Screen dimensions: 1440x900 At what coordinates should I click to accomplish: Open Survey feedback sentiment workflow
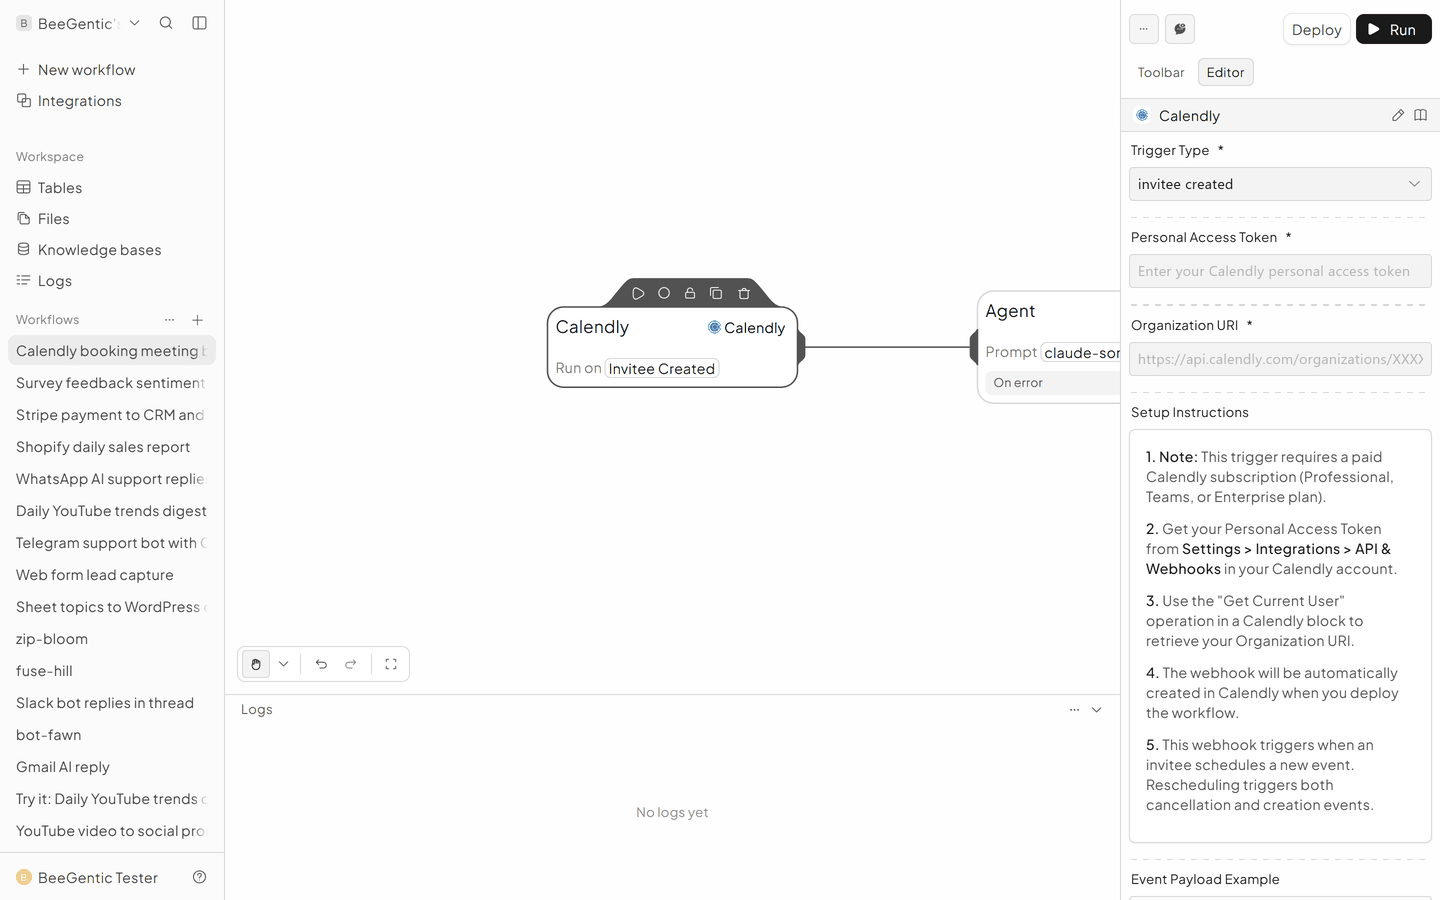click(x=112, y=383)
